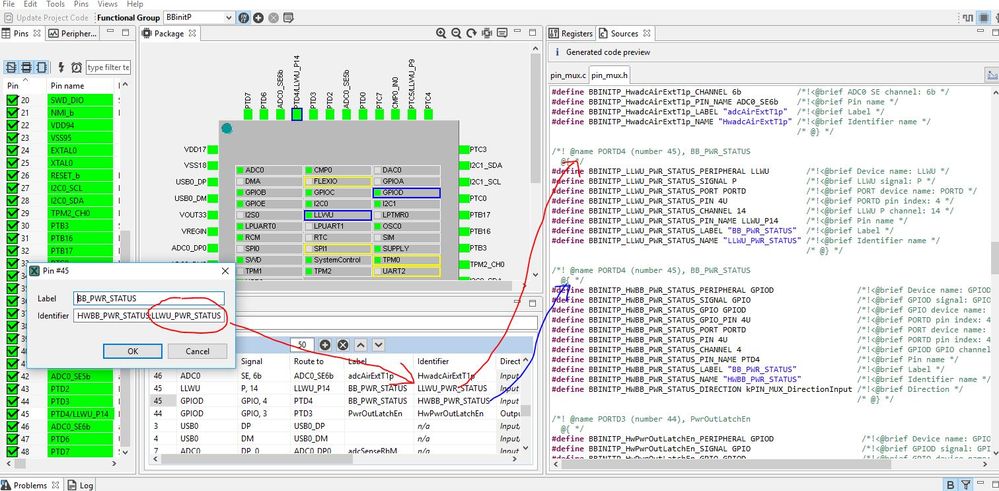
Task: Remove selected row in routed pins table
Action: tap(343, 345)
